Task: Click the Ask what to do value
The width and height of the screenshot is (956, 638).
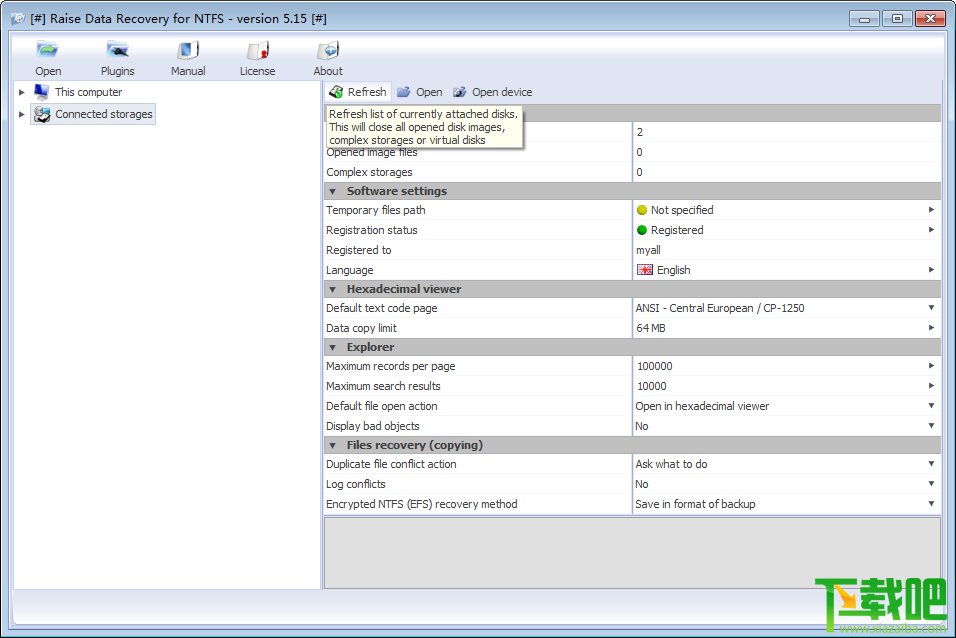Action: click(x=671, y=464)
